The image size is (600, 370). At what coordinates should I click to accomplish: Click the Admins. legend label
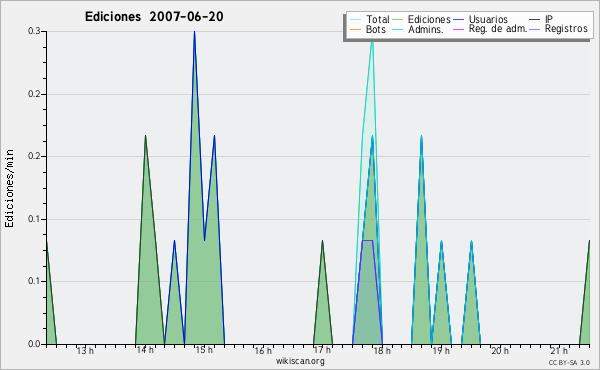coord(426,29)
